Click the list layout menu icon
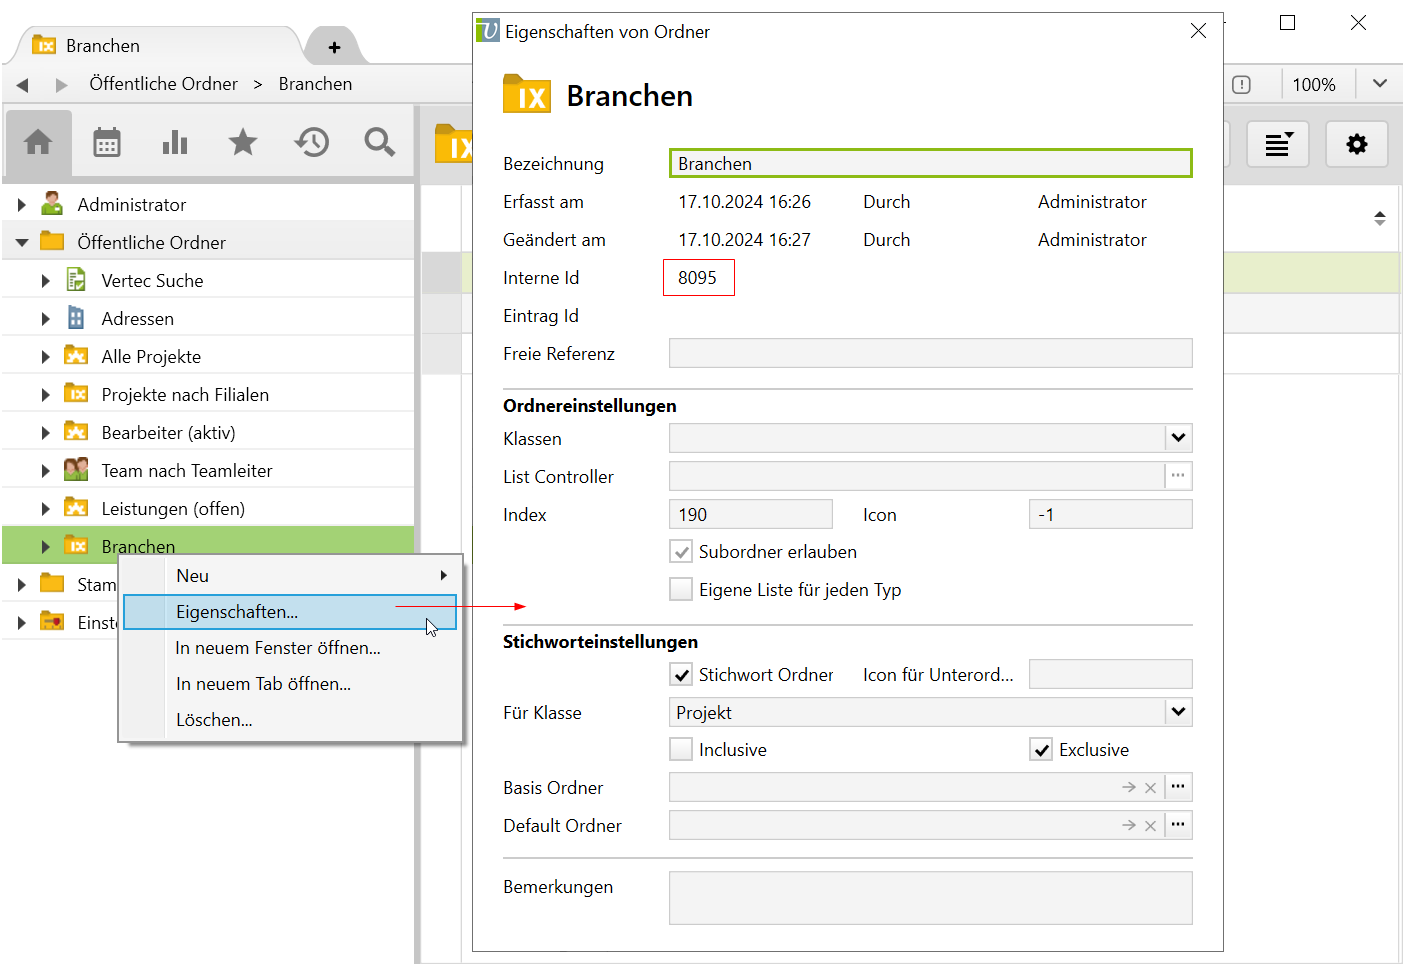The height and width of the screenshot is (966, 1404). 1278,145
